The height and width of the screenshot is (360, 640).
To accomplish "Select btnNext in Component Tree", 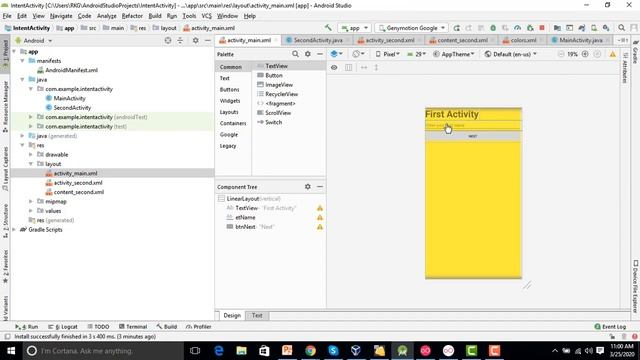I will [x=245, y=227].
